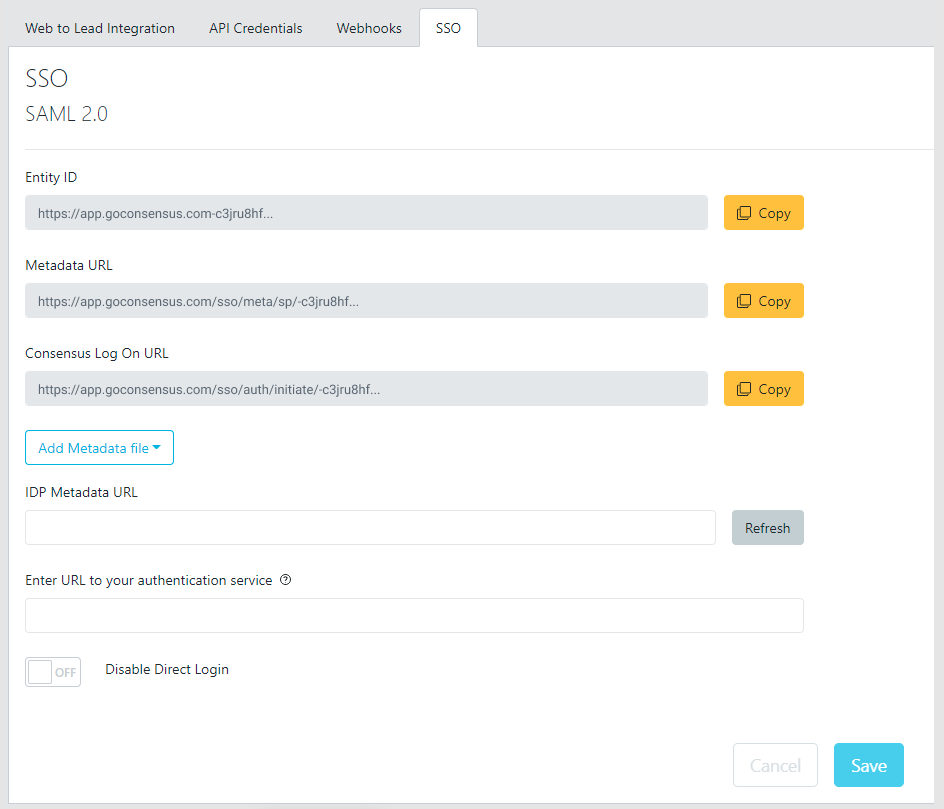
Task: Open the API Credentials tab
Action: [256, 28]
